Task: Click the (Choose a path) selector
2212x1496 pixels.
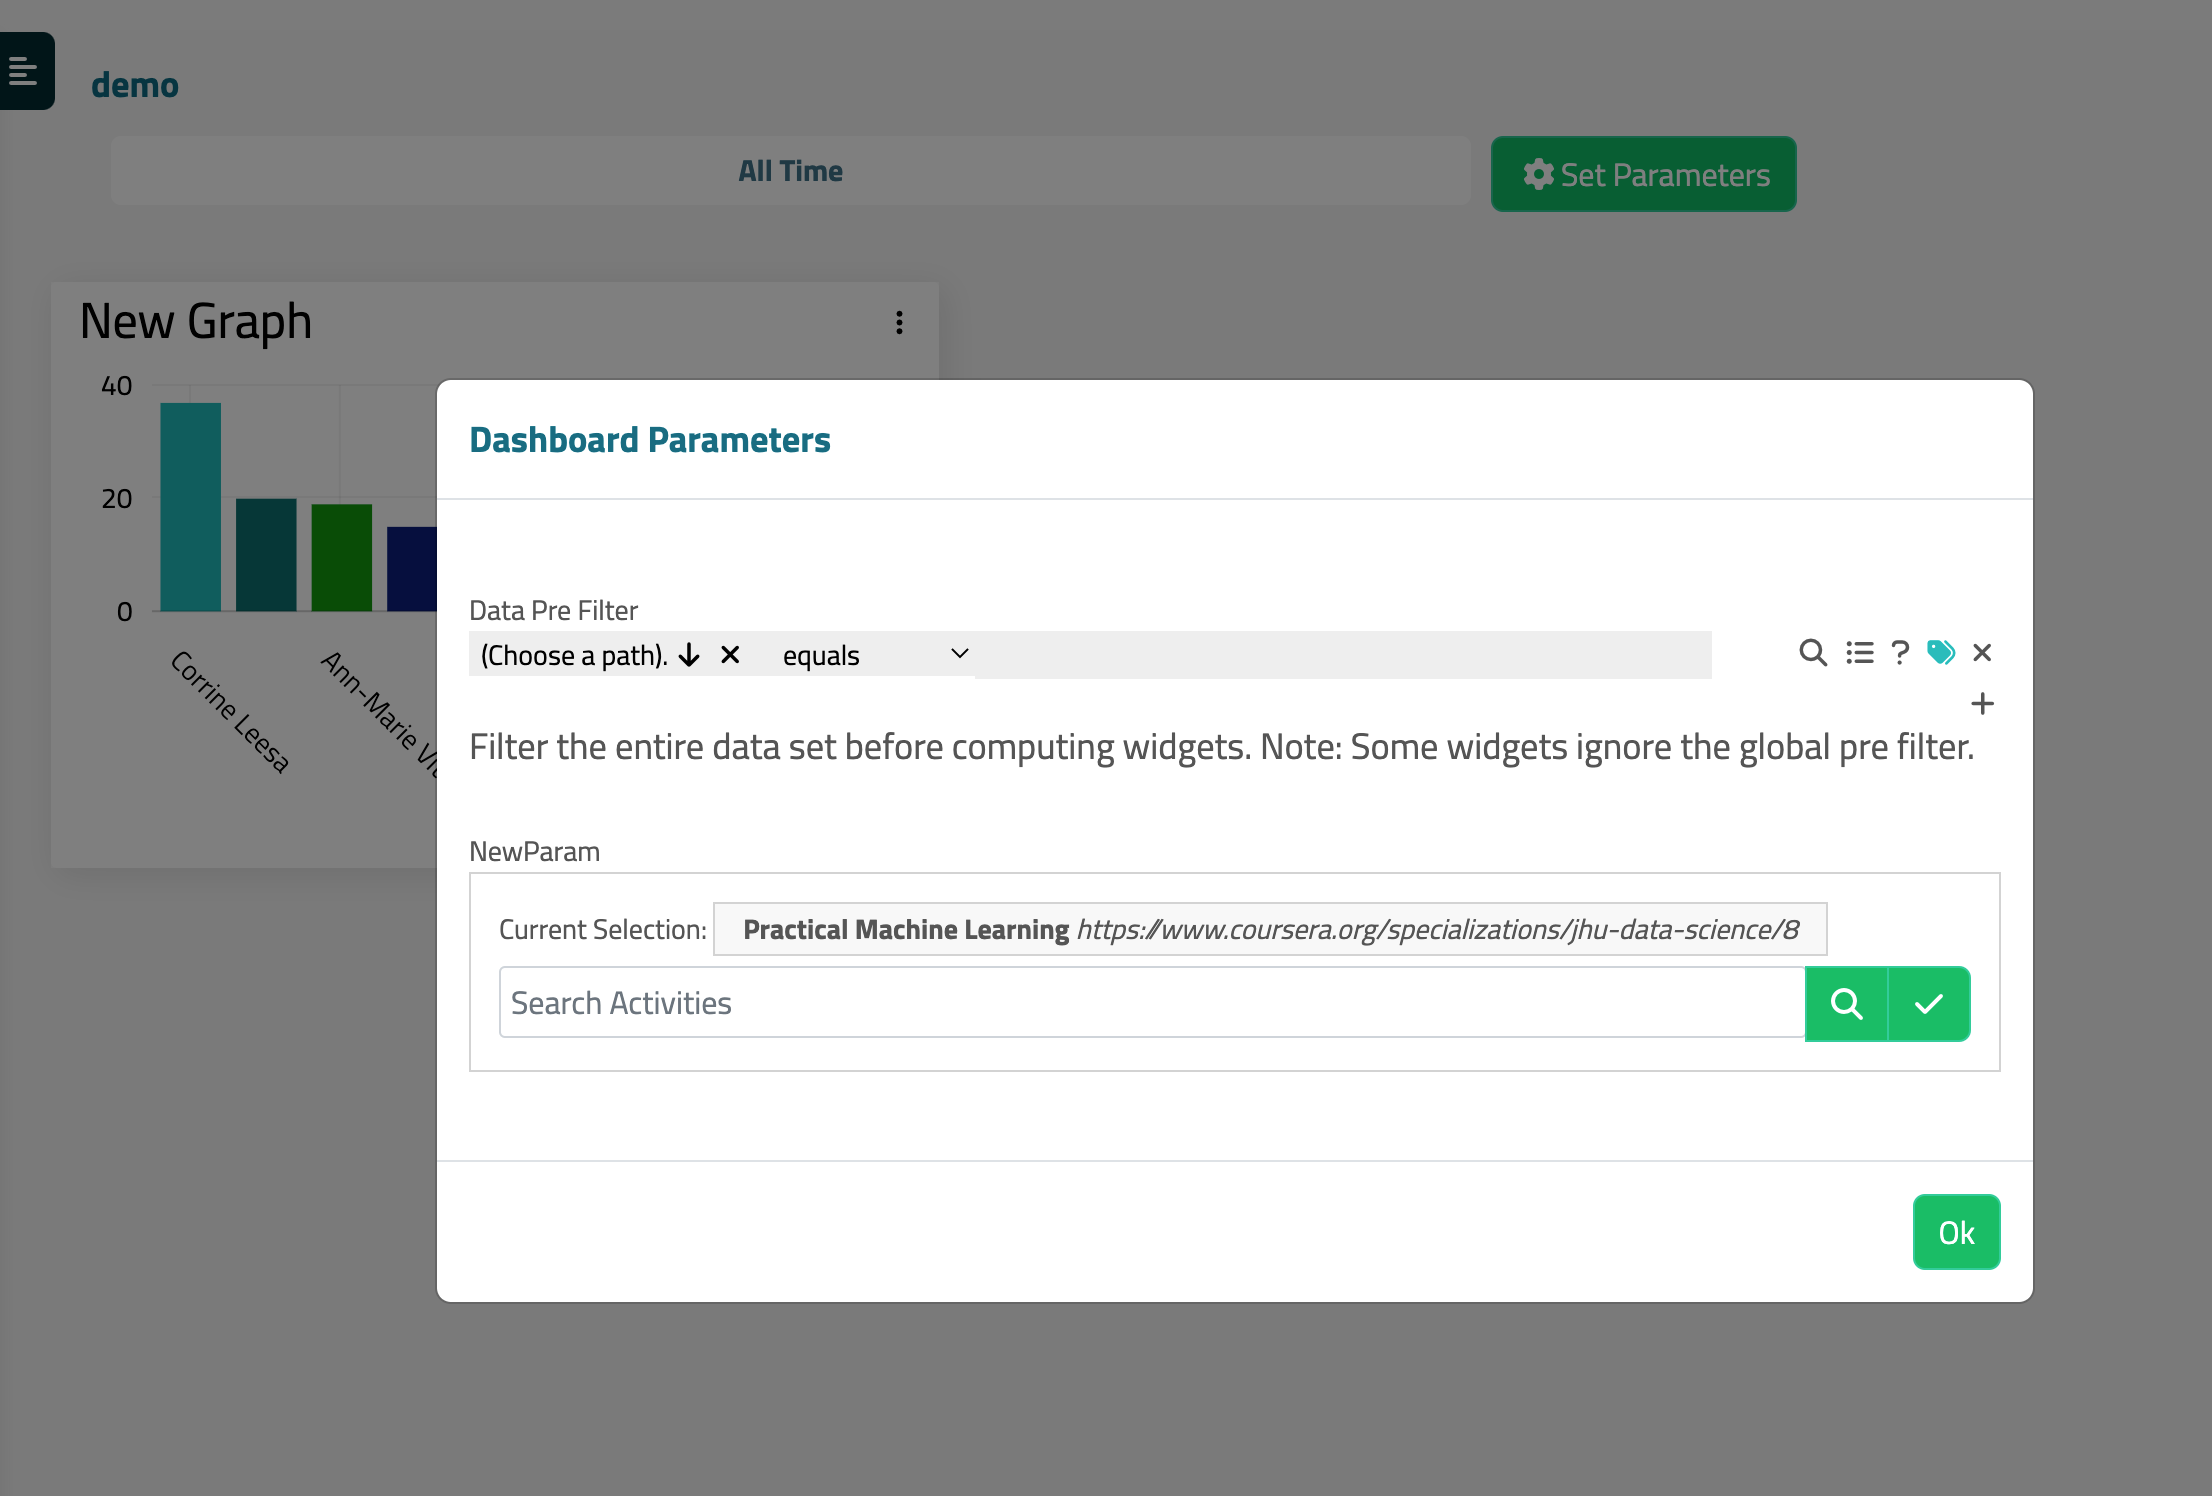Action: [x=573, y=655]
